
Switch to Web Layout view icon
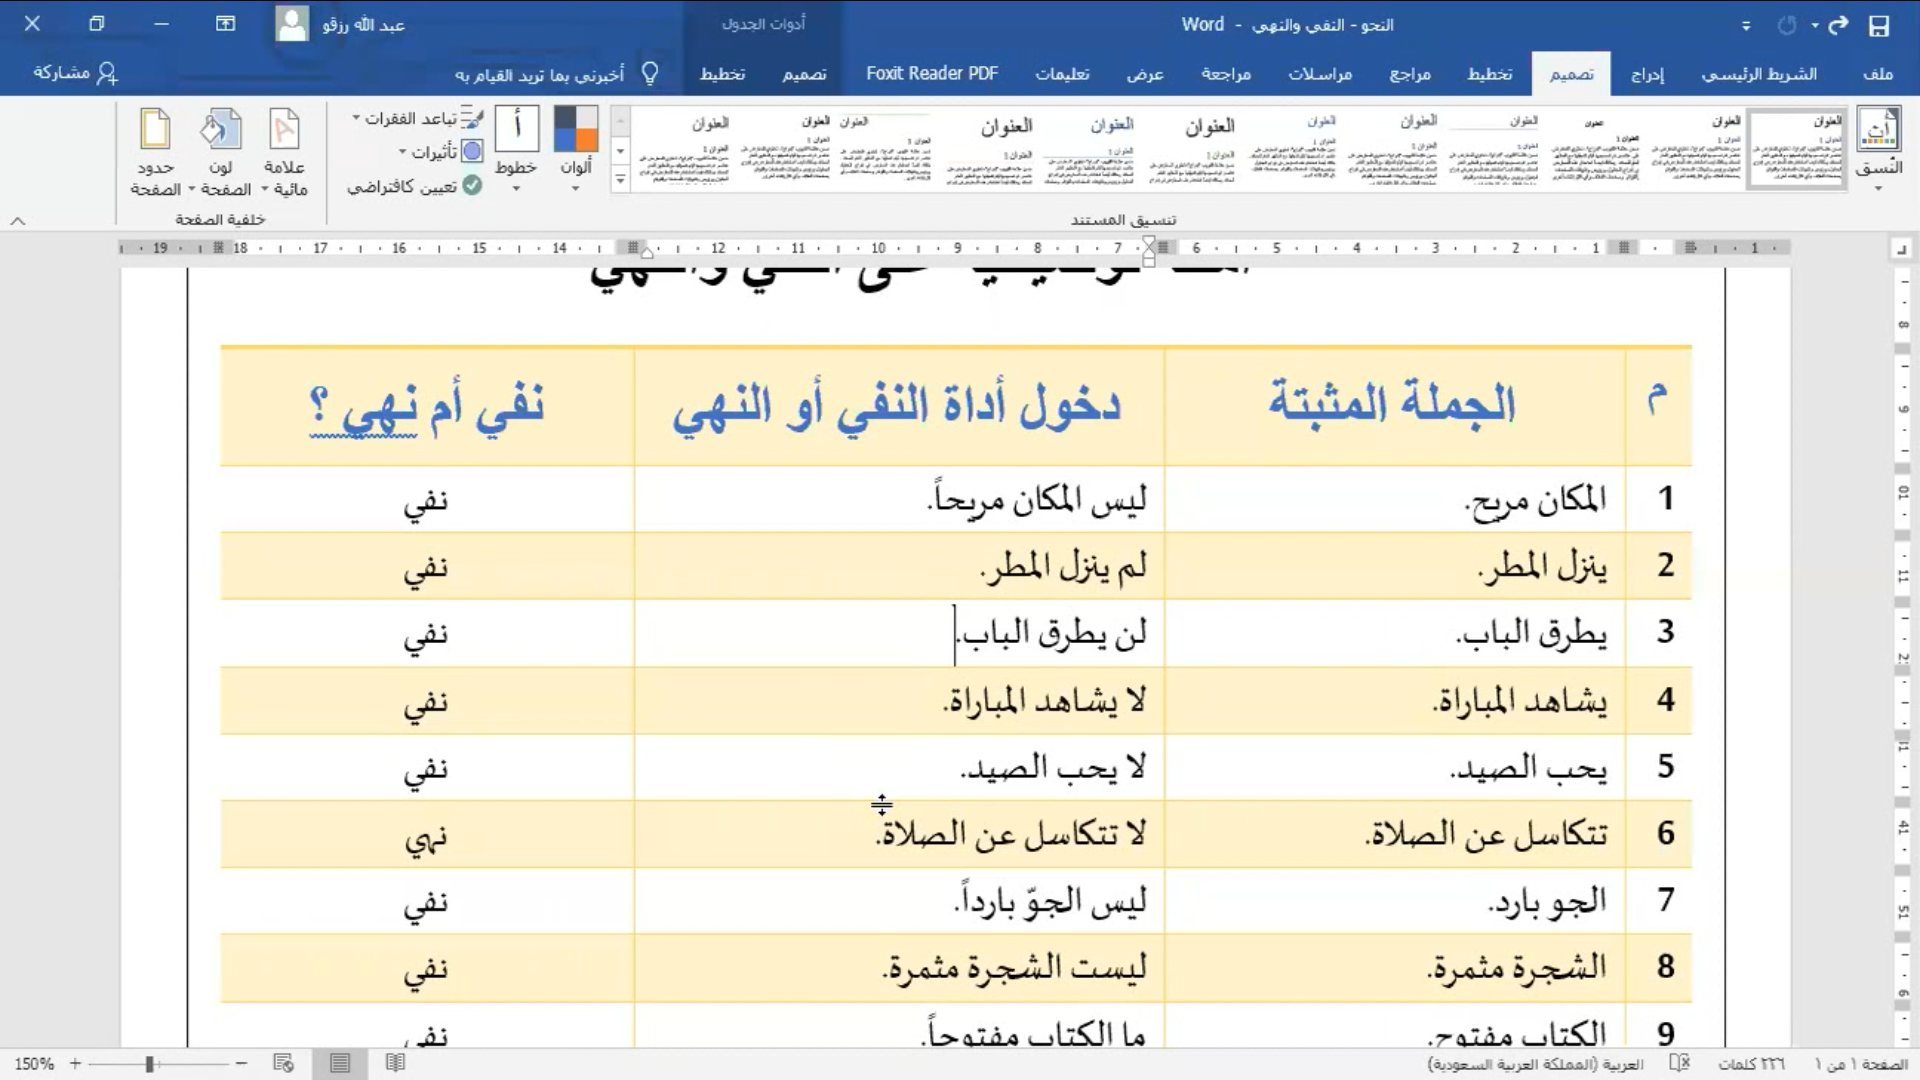point(283,1063)
